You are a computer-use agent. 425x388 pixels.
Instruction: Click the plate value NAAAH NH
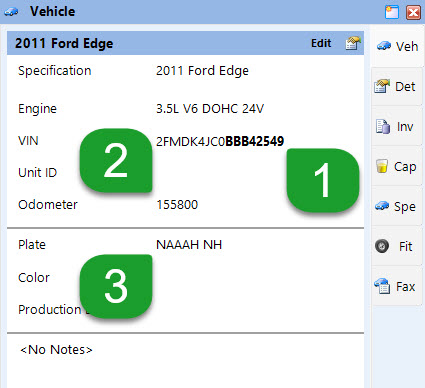[189, 245]
